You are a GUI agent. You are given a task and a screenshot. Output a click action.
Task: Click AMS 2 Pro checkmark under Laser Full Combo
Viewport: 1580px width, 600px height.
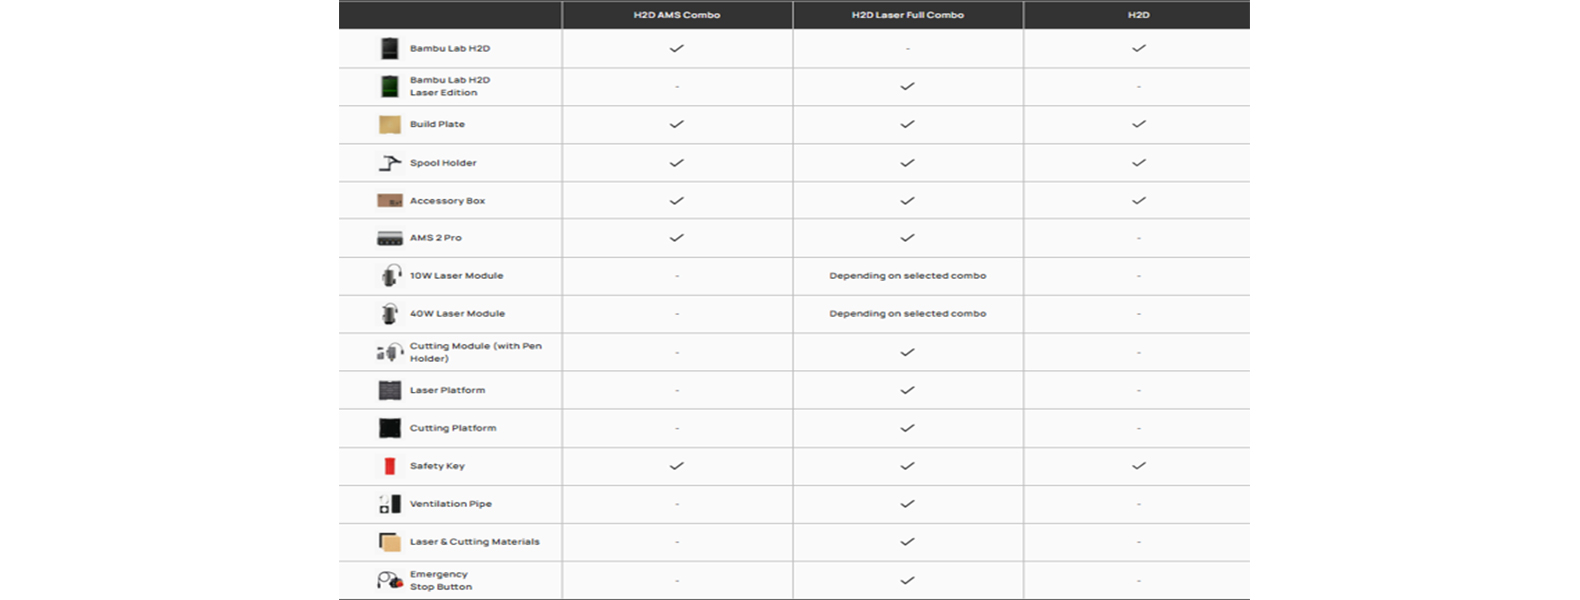click(x=907, y=238)
